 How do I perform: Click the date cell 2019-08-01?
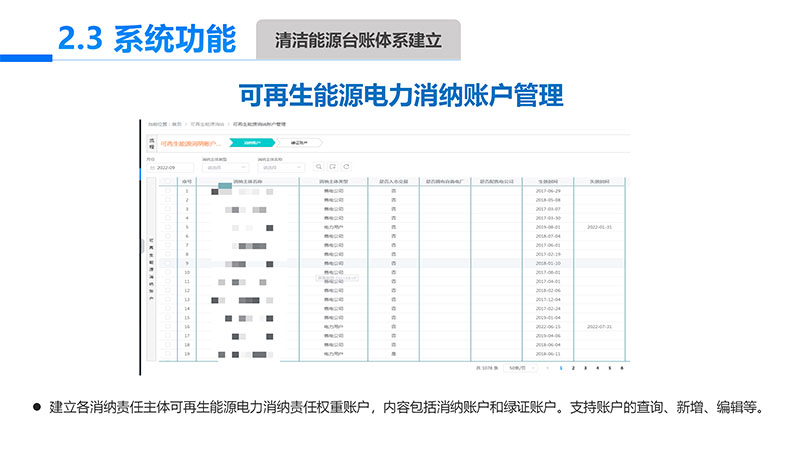coord(548,227)
